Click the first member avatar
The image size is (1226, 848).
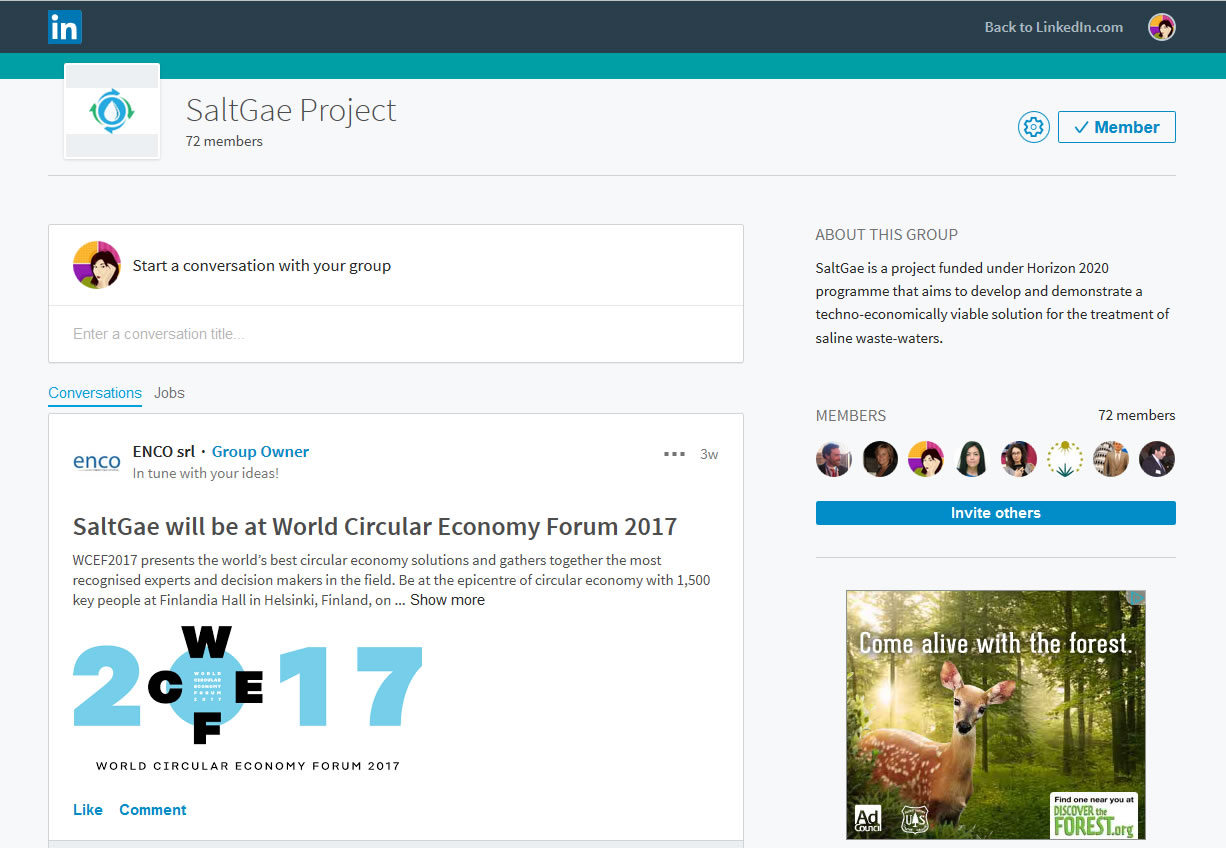point(833,459)
